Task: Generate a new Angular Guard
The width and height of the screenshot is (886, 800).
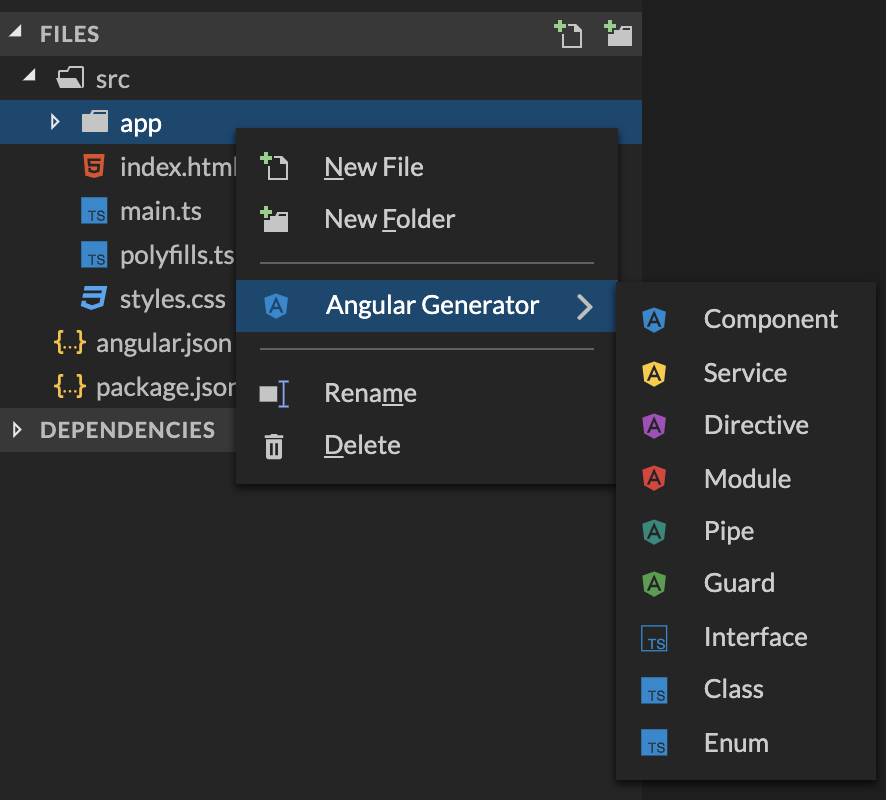Action: (x=746, y=584)
